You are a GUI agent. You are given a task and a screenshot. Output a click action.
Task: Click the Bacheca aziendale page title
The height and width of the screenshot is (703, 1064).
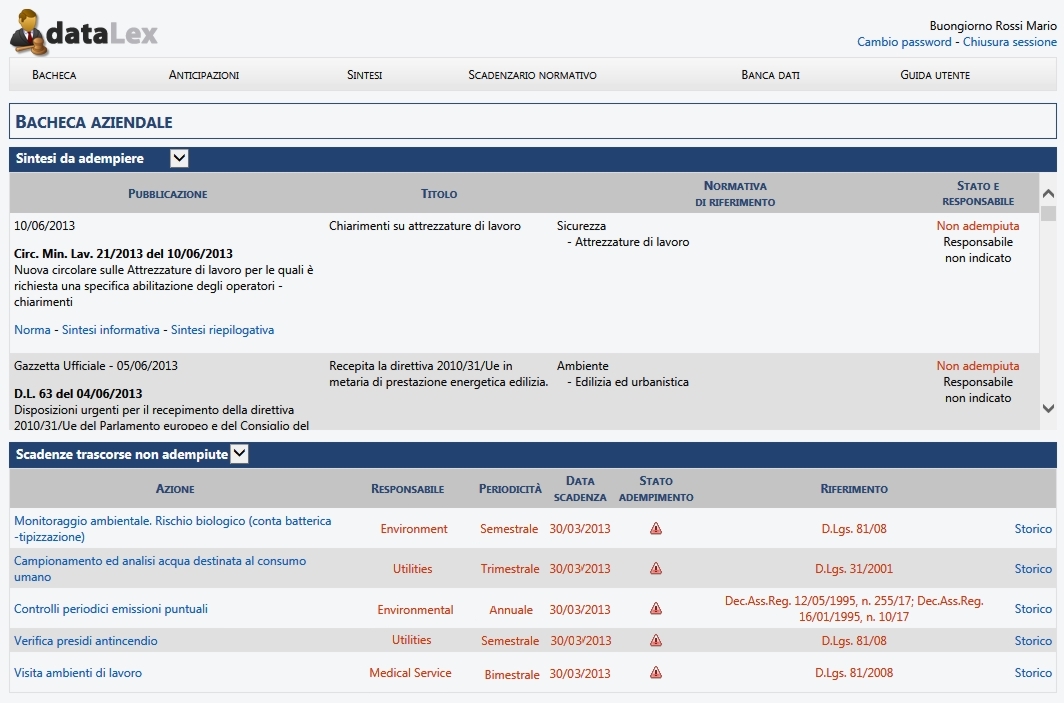[x=94, y=122]
